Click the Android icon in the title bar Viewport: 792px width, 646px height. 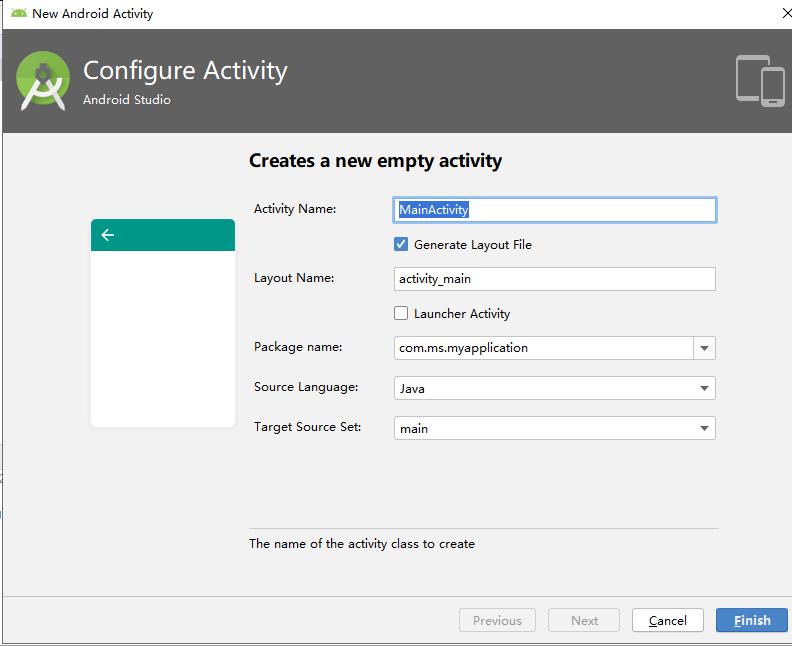point(19,14)
